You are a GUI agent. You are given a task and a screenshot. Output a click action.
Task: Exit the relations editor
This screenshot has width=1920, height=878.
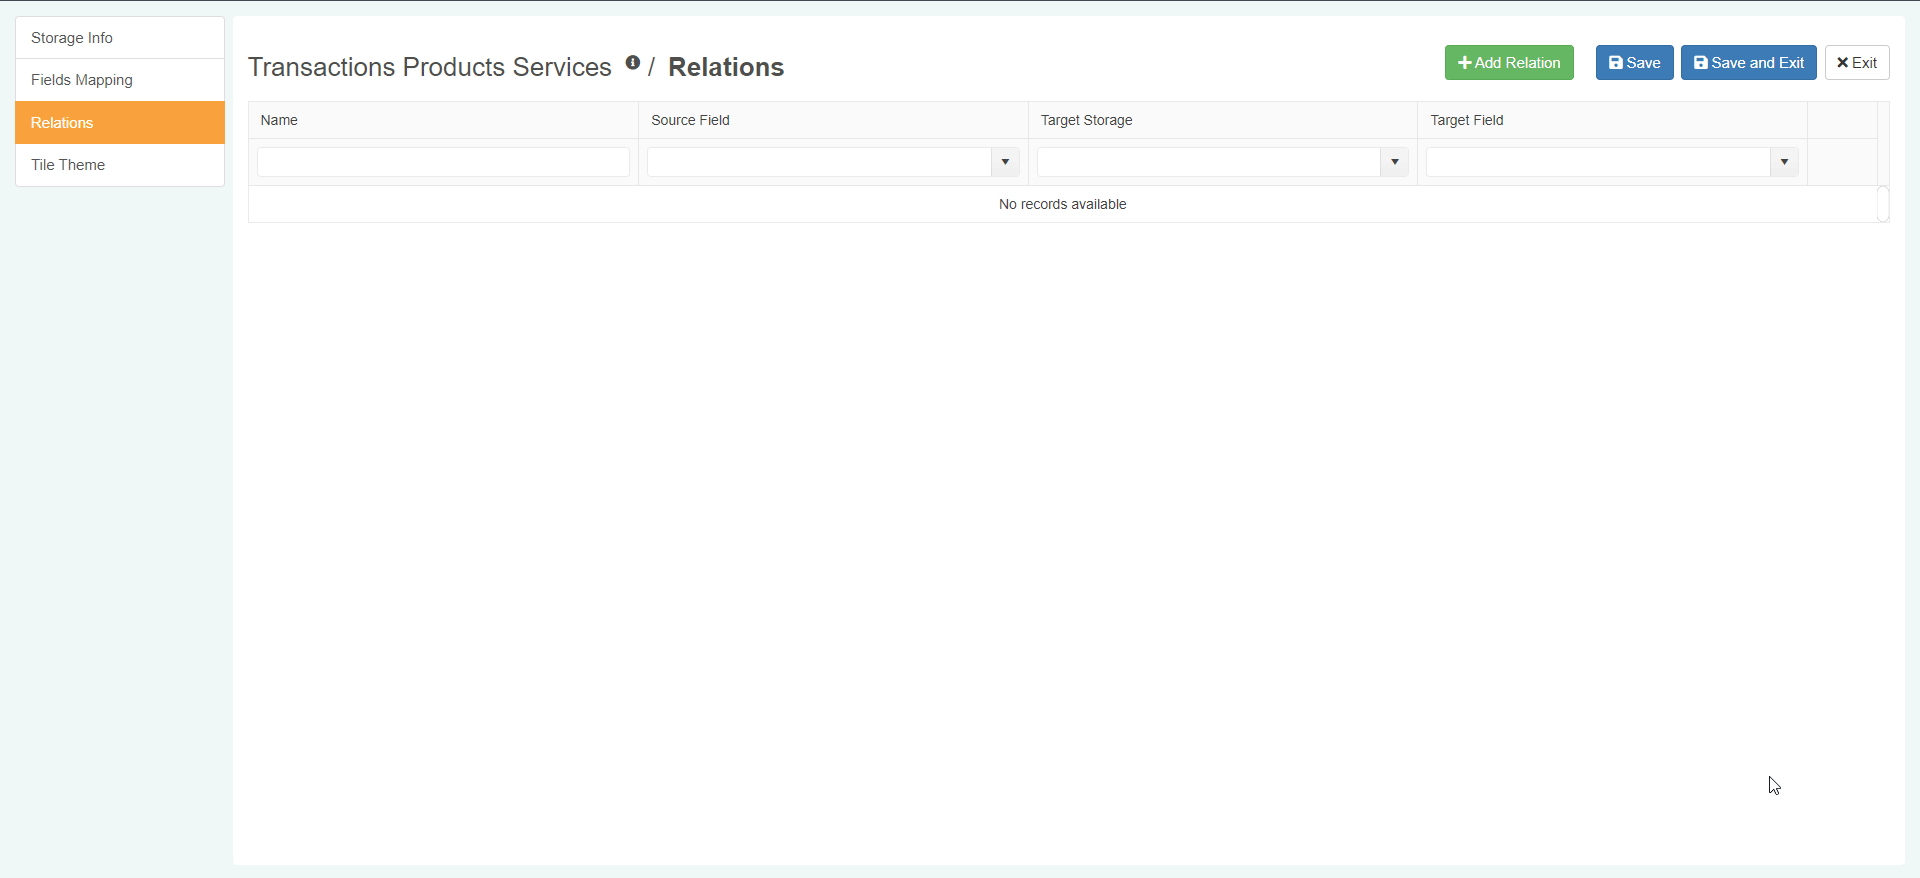[x=1856, y=63]
